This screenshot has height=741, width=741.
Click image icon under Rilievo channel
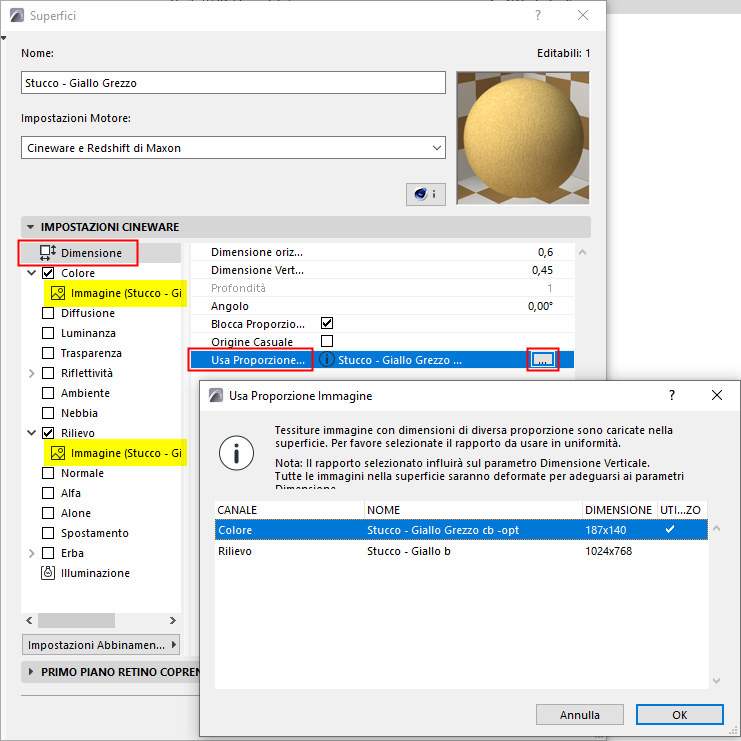pyautogui.click(x=58, y=453)
